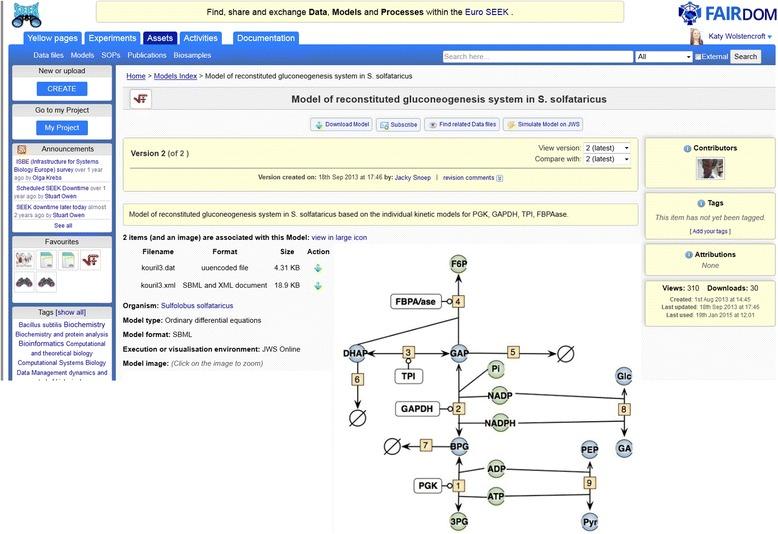Click the SEEK binoculars logo
The width and height of the screenshot is (778, 534).
[27, 14]
